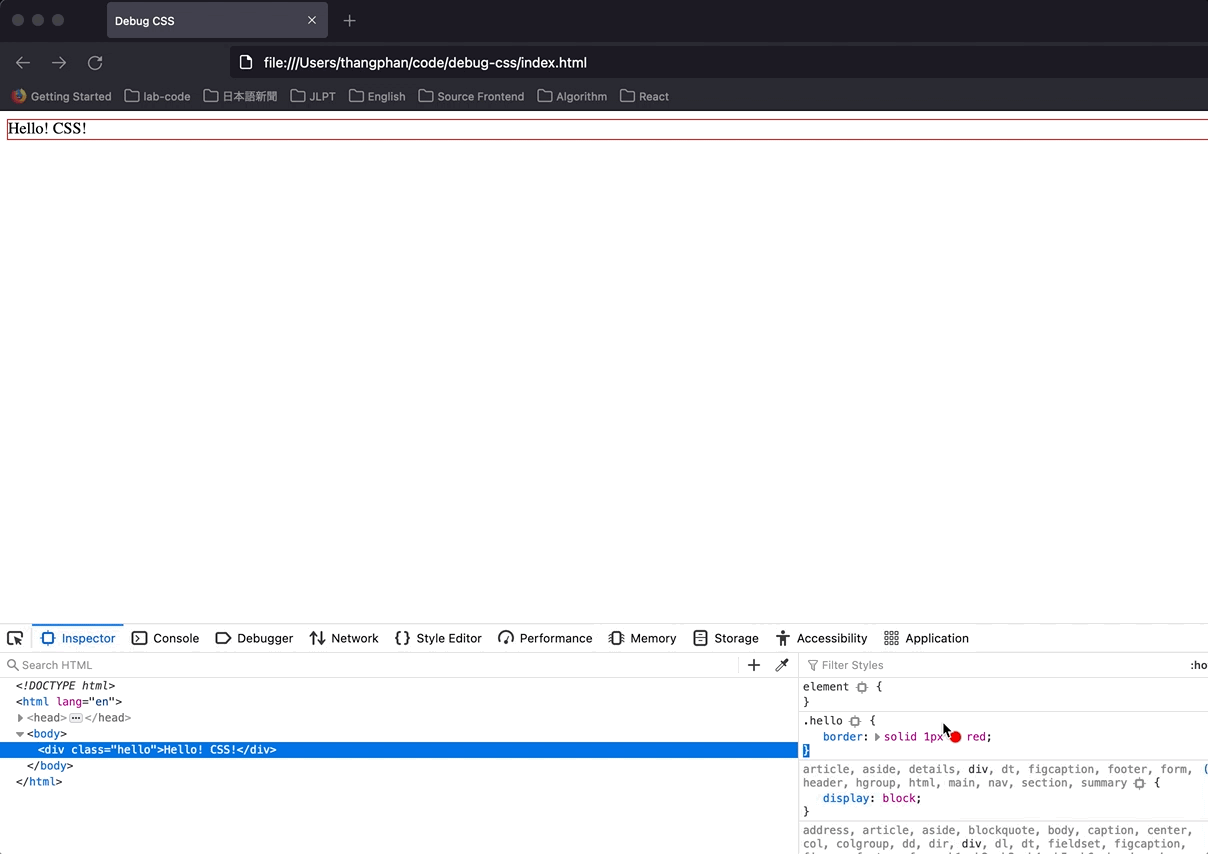The width and height of the screenshot is (1208, 854).
Task: Go back with the browser back arrow
Action: pos(23,63)
